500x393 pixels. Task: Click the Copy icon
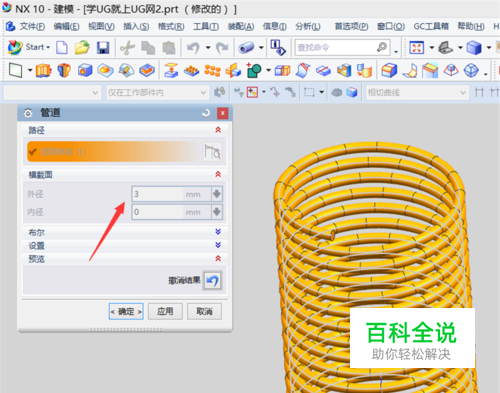coord(148,48)
